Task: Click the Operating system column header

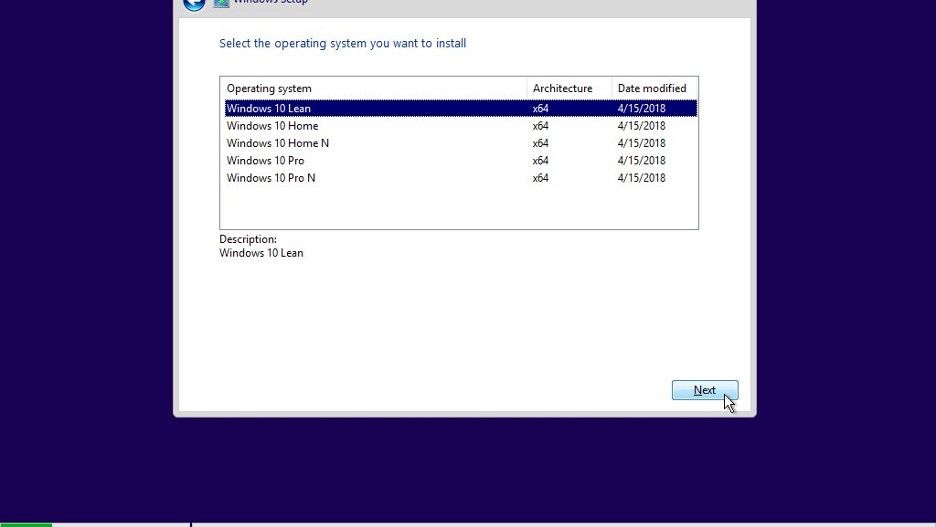Action: pyautogui.click(x=374, y=88)
